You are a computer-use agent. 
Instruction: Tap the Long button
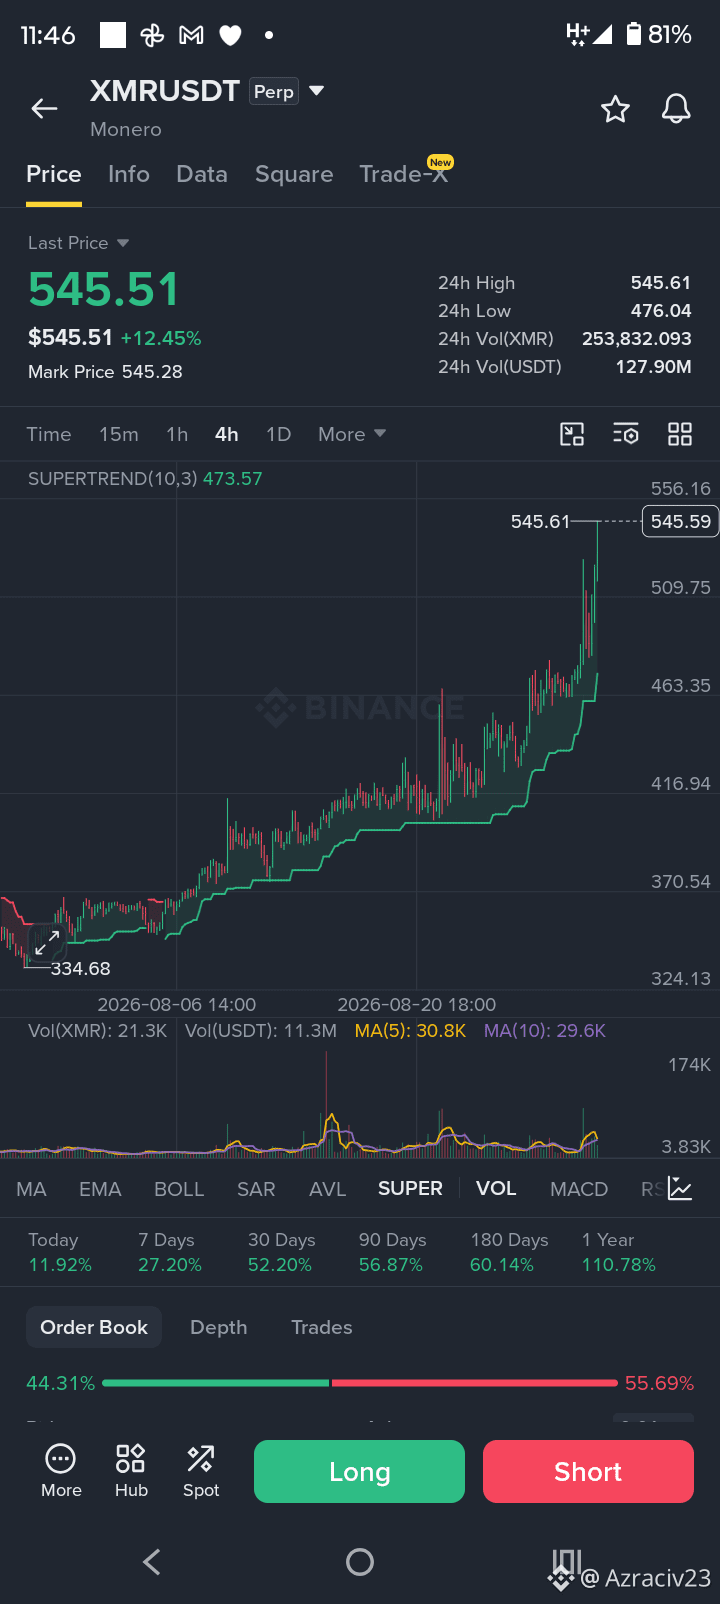click(359, 1471)
